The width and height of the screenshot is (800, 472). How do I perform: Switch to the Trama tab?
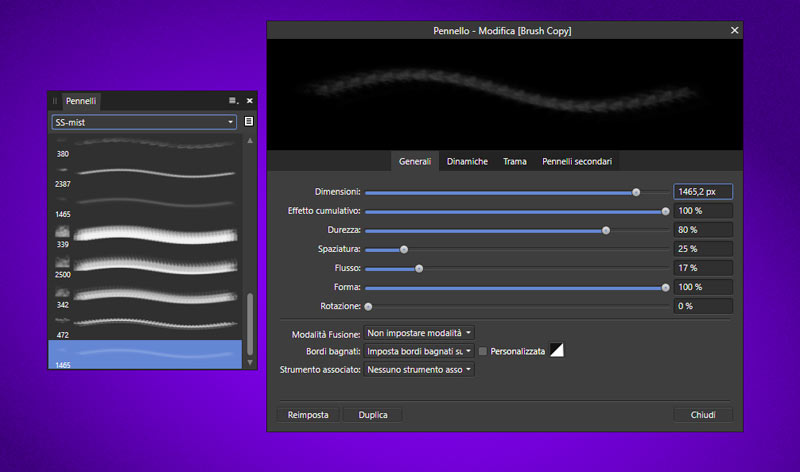(x=515, y=161)
